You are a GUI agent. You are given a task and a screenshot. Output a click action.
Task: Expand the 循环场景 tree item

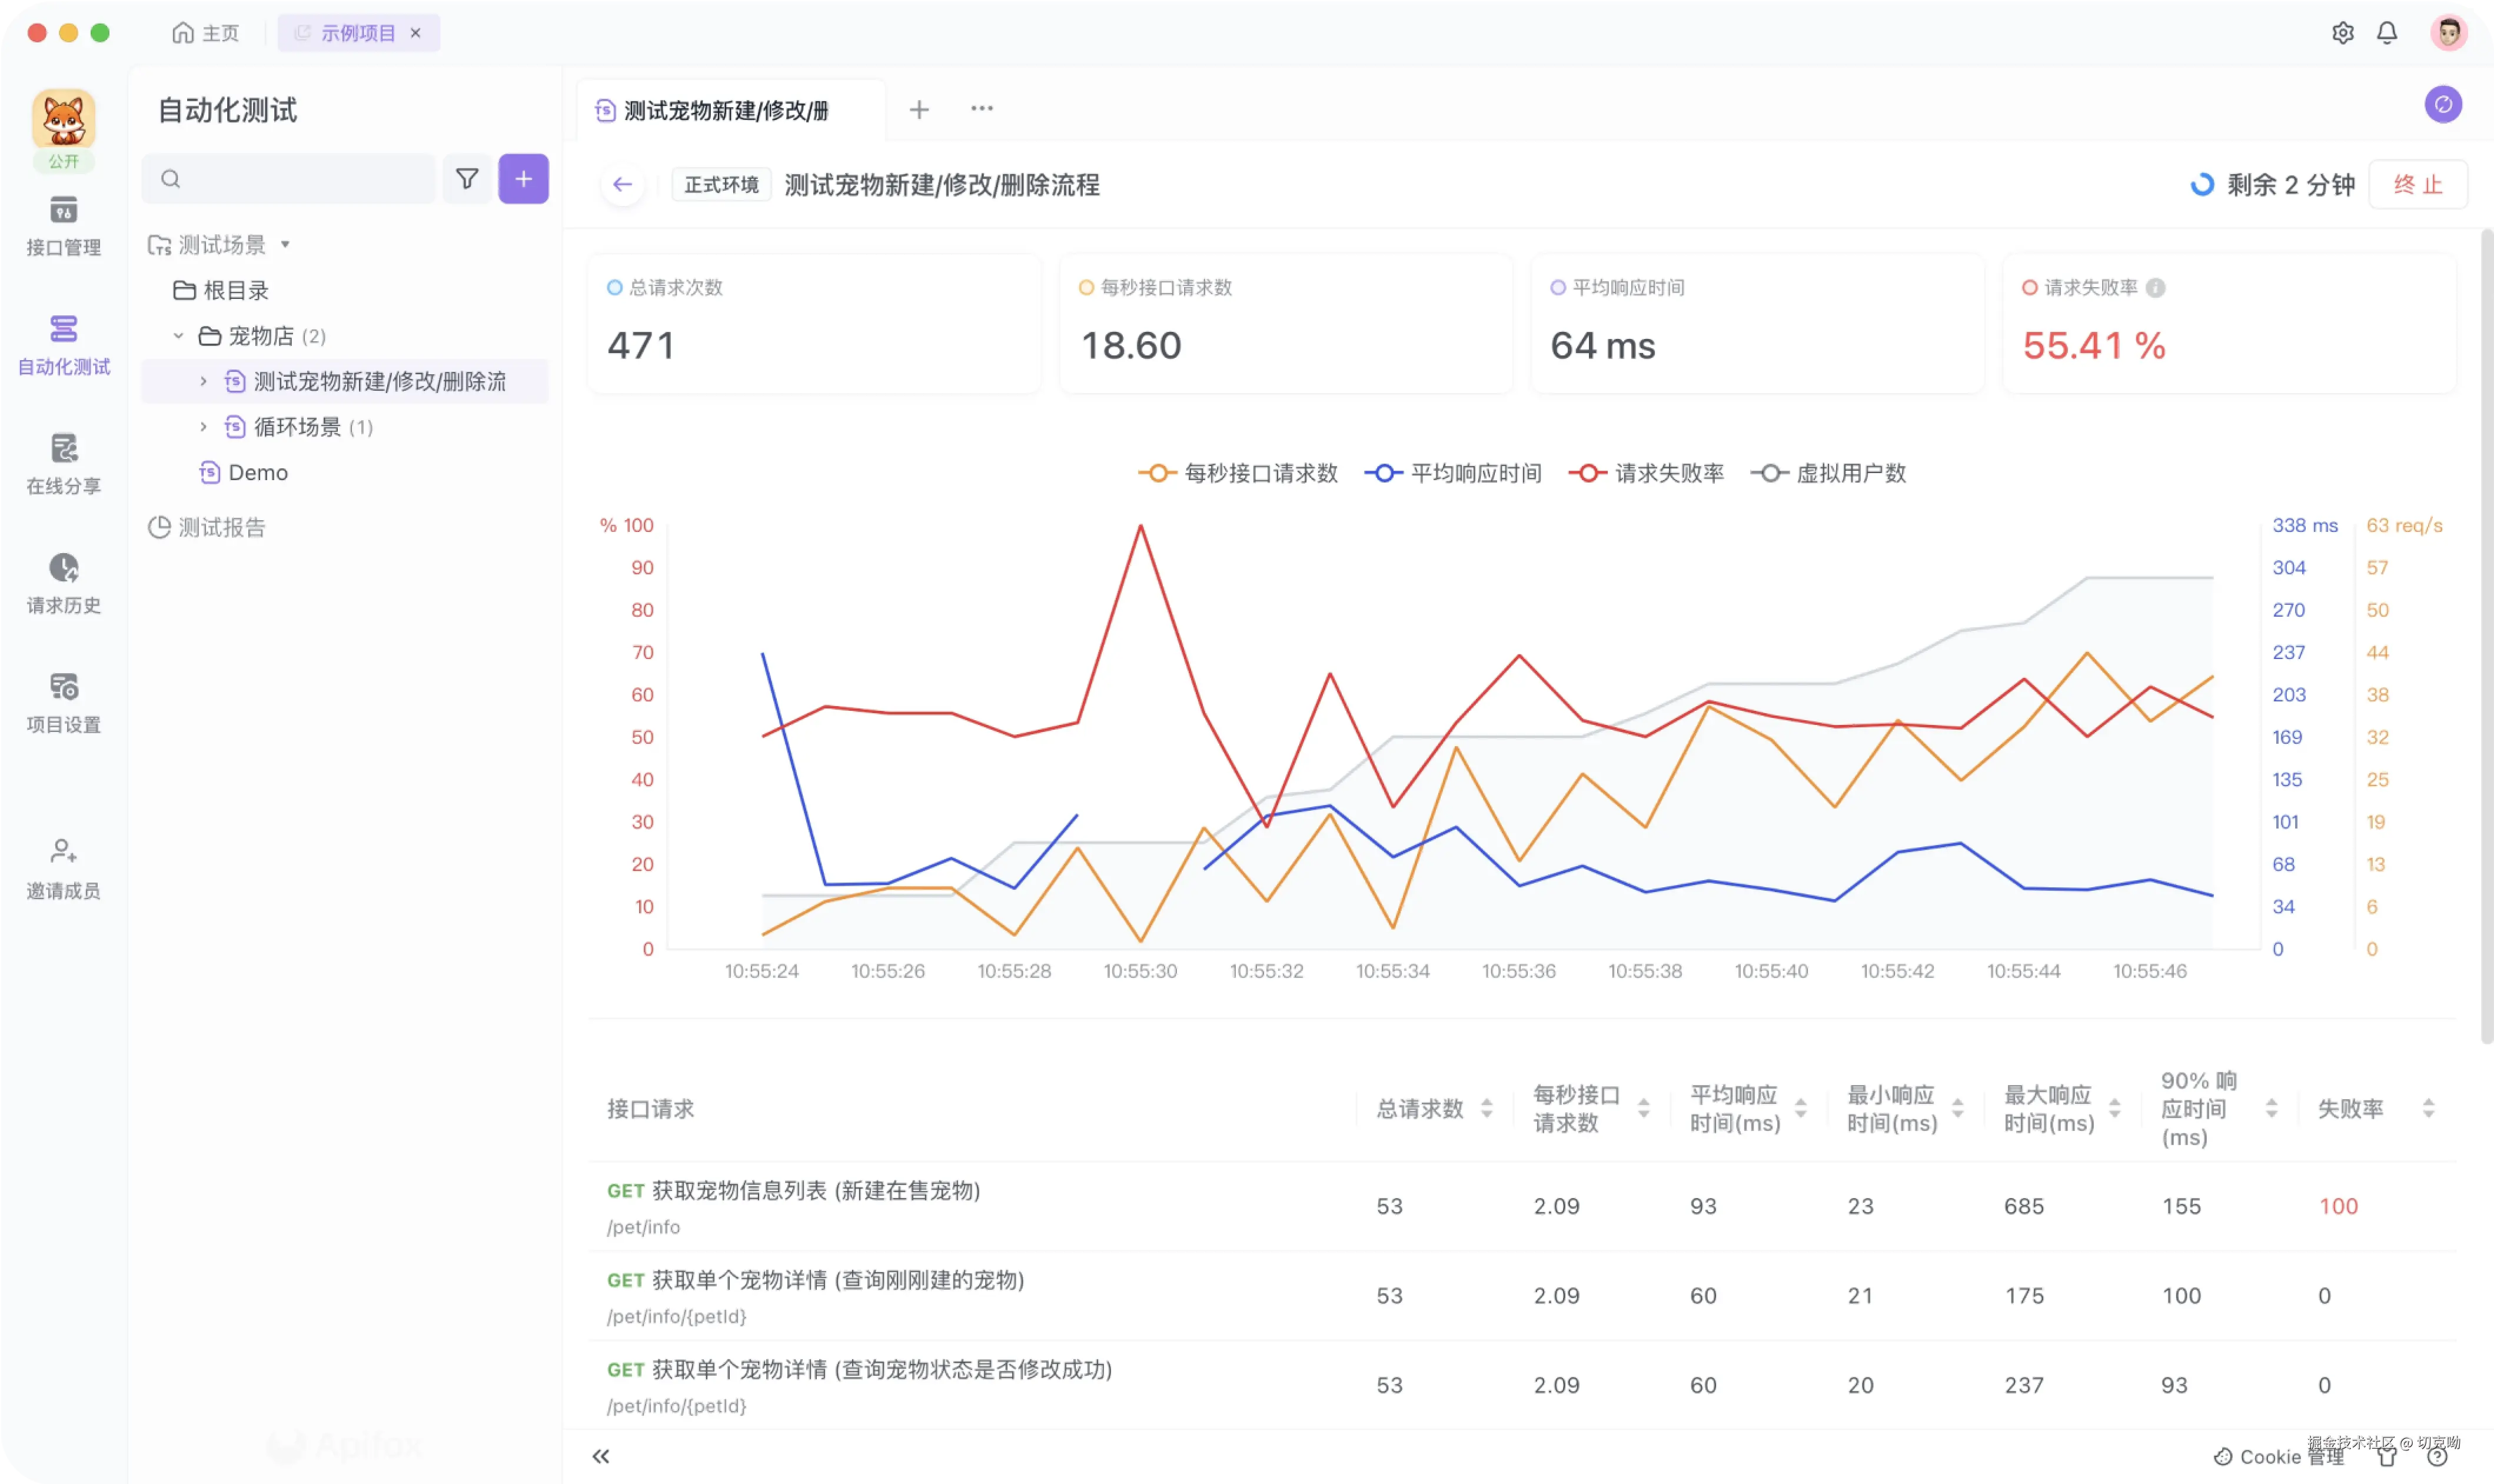[203, 427]
